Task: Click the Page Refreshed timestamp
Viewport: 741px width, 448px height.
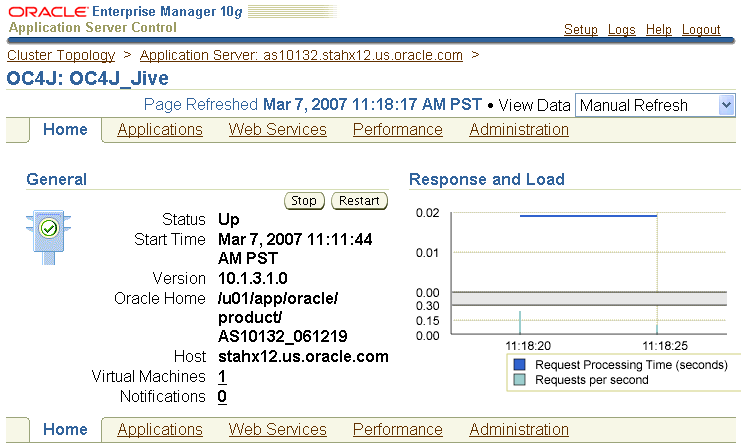Action: coord(372,104)
